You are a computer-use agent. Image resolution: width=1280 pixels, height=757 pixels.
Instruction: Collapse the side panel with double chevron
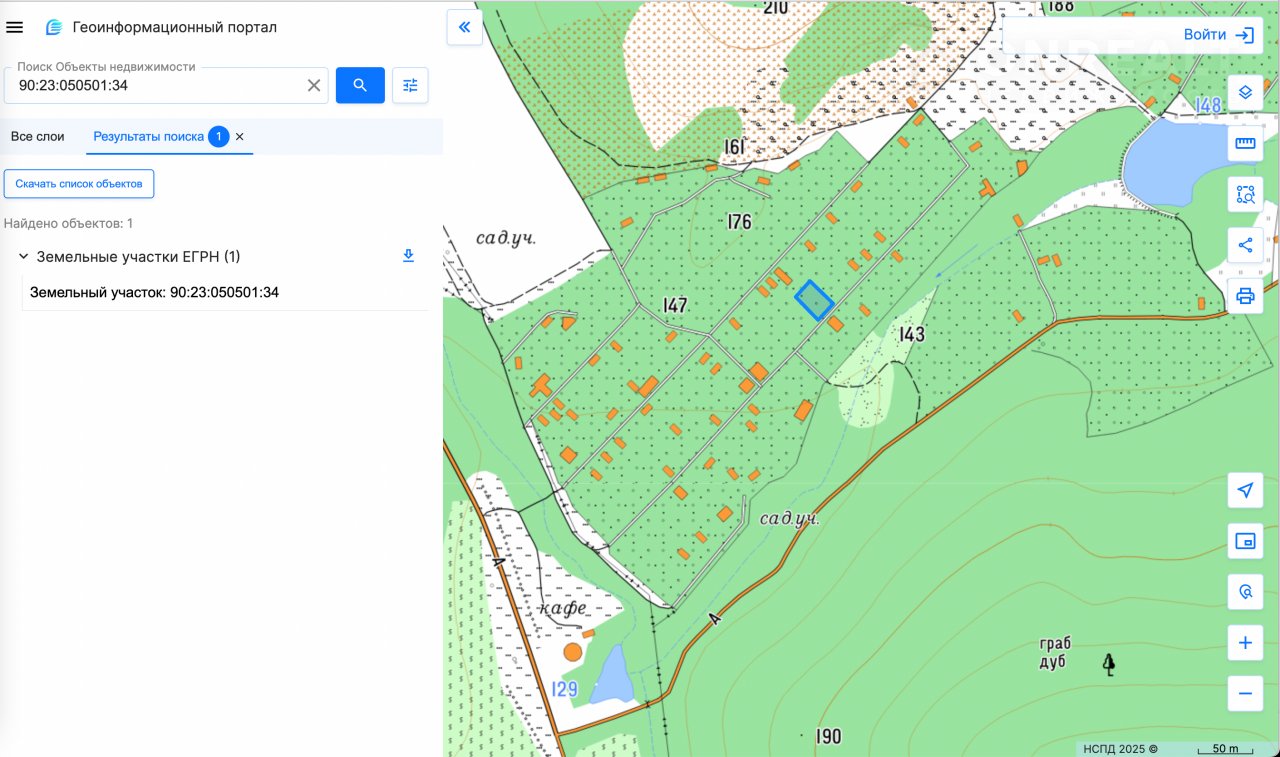464,27
